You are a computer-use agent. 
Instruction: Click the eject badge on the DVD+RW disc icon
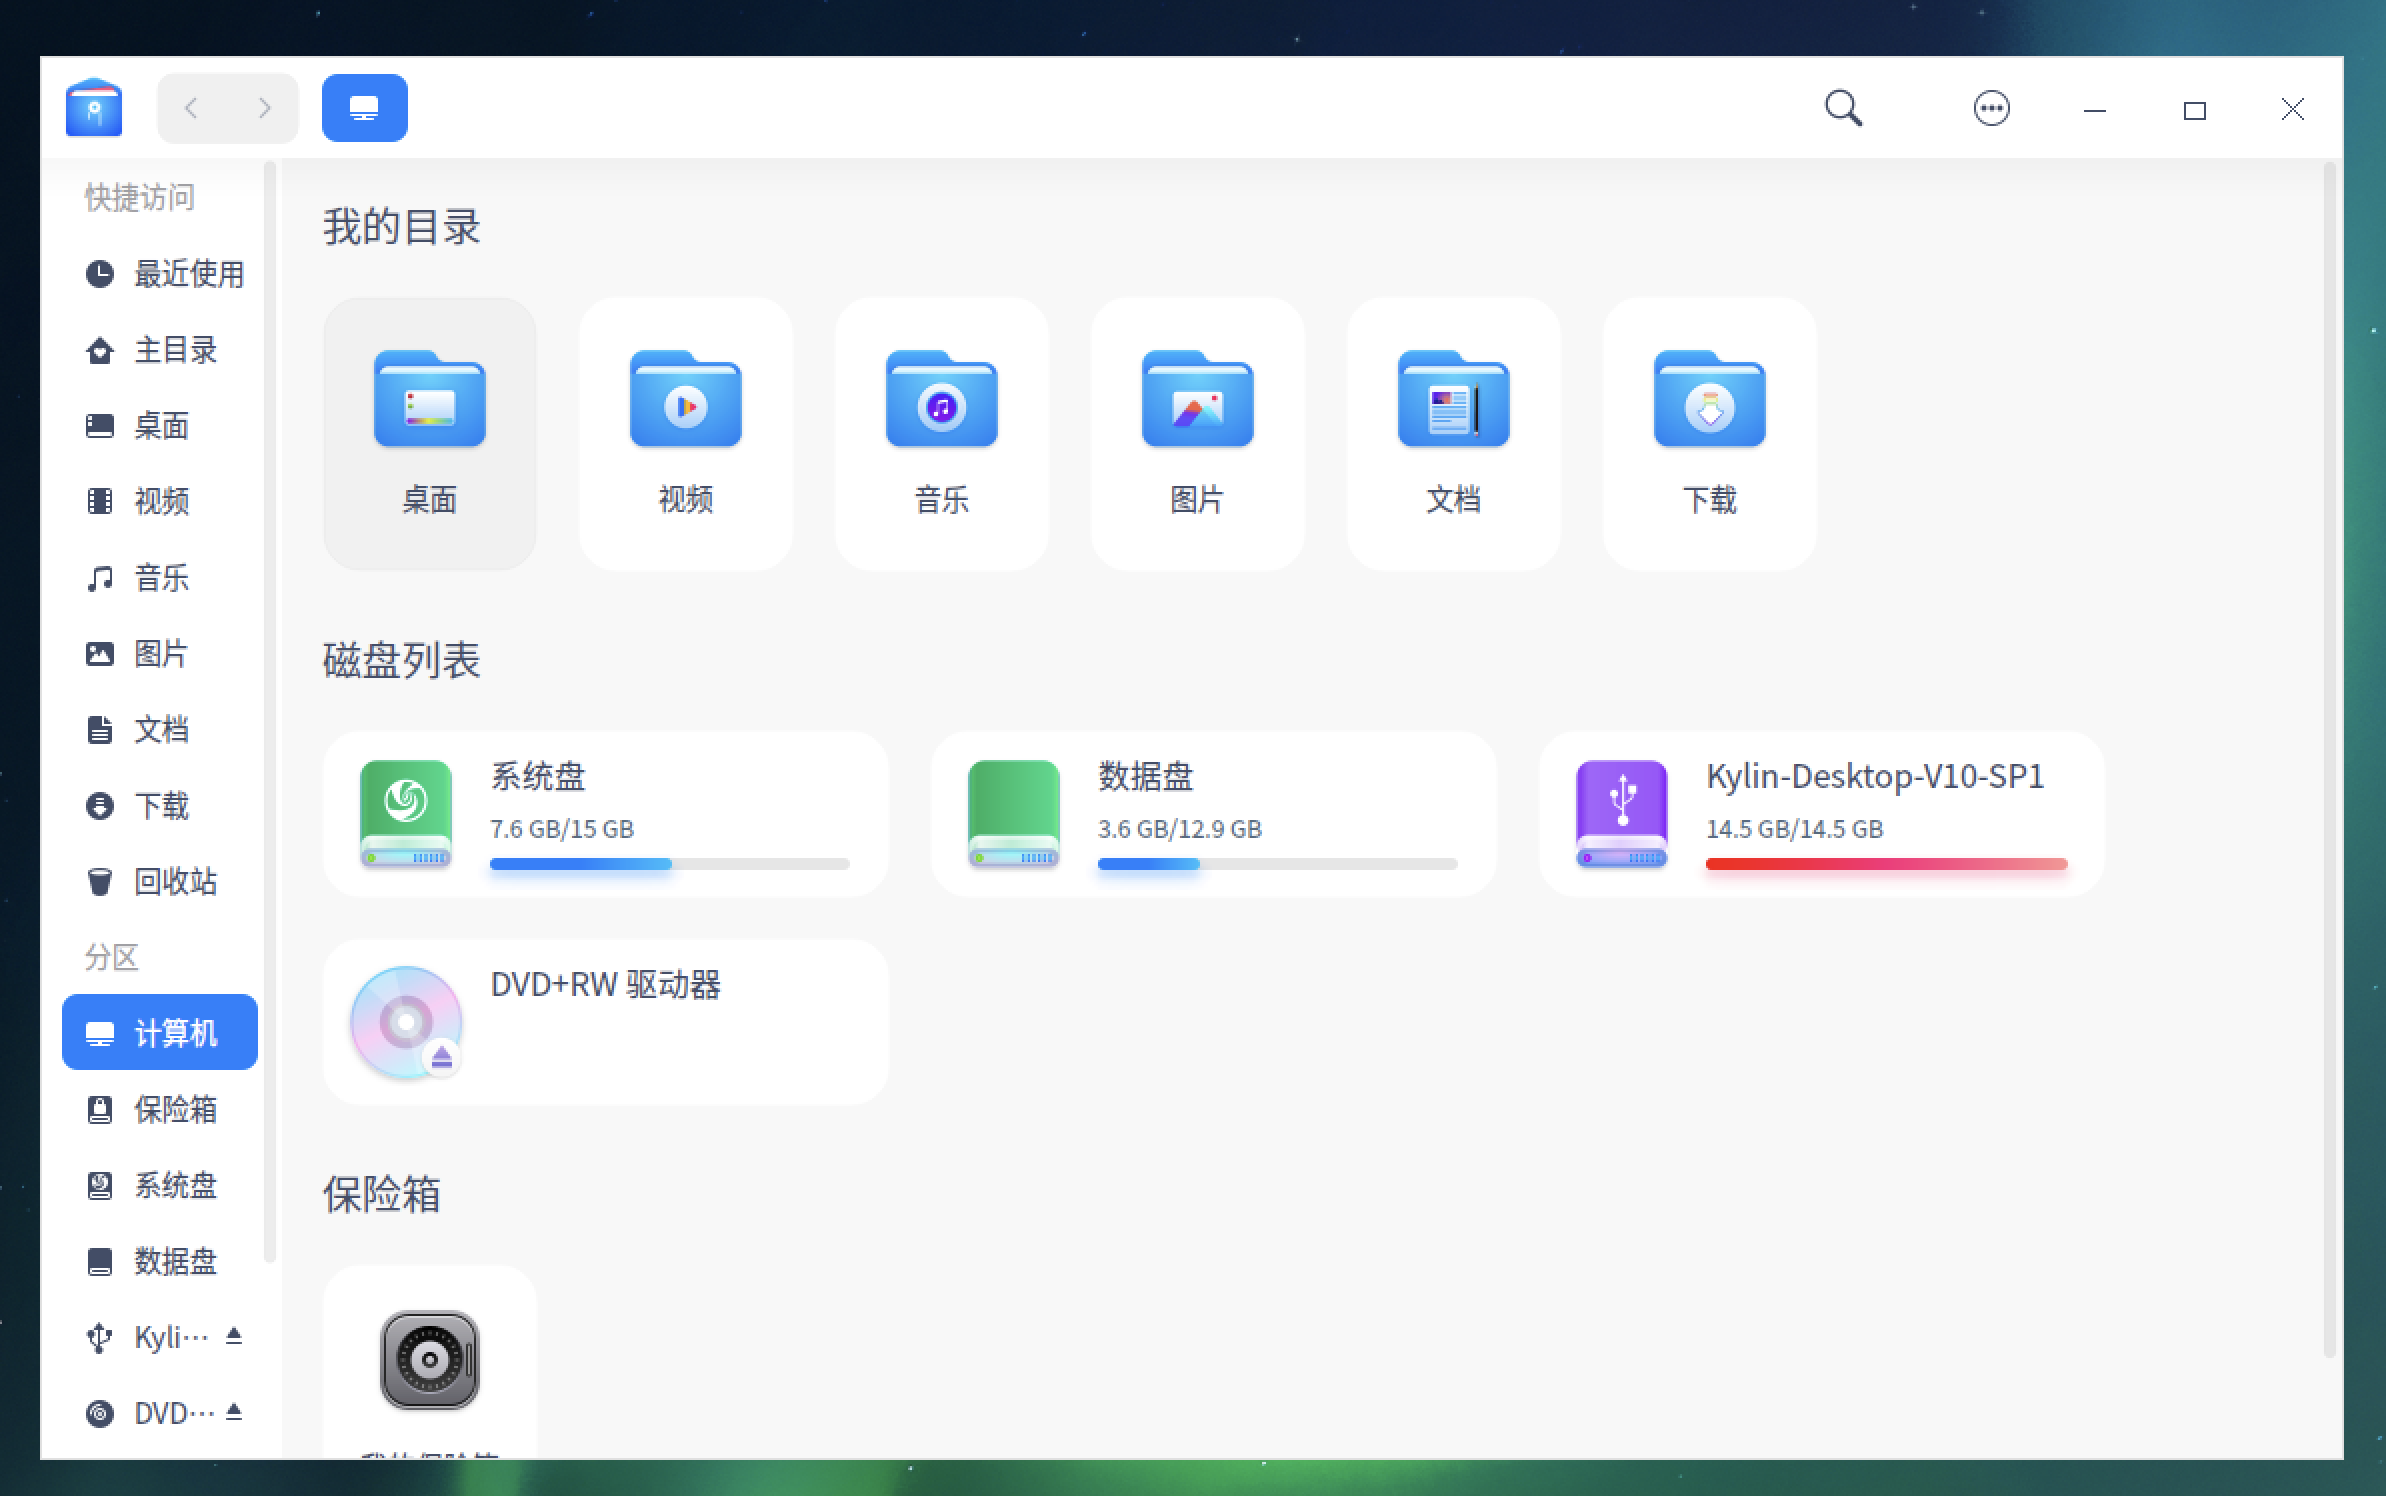[442, 1058]
